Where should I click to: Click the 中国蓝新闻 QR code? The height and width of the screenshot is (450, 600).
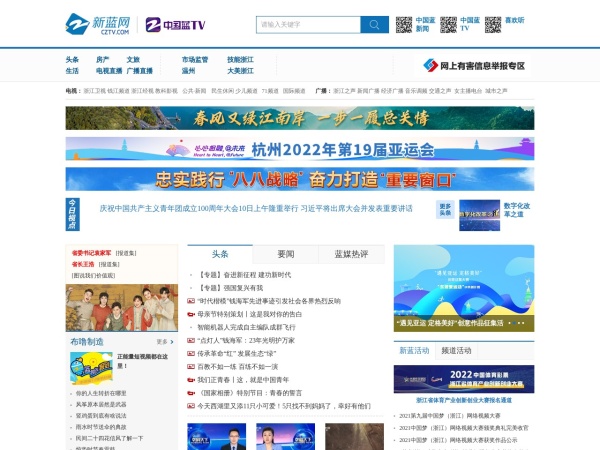coord(404,24)
